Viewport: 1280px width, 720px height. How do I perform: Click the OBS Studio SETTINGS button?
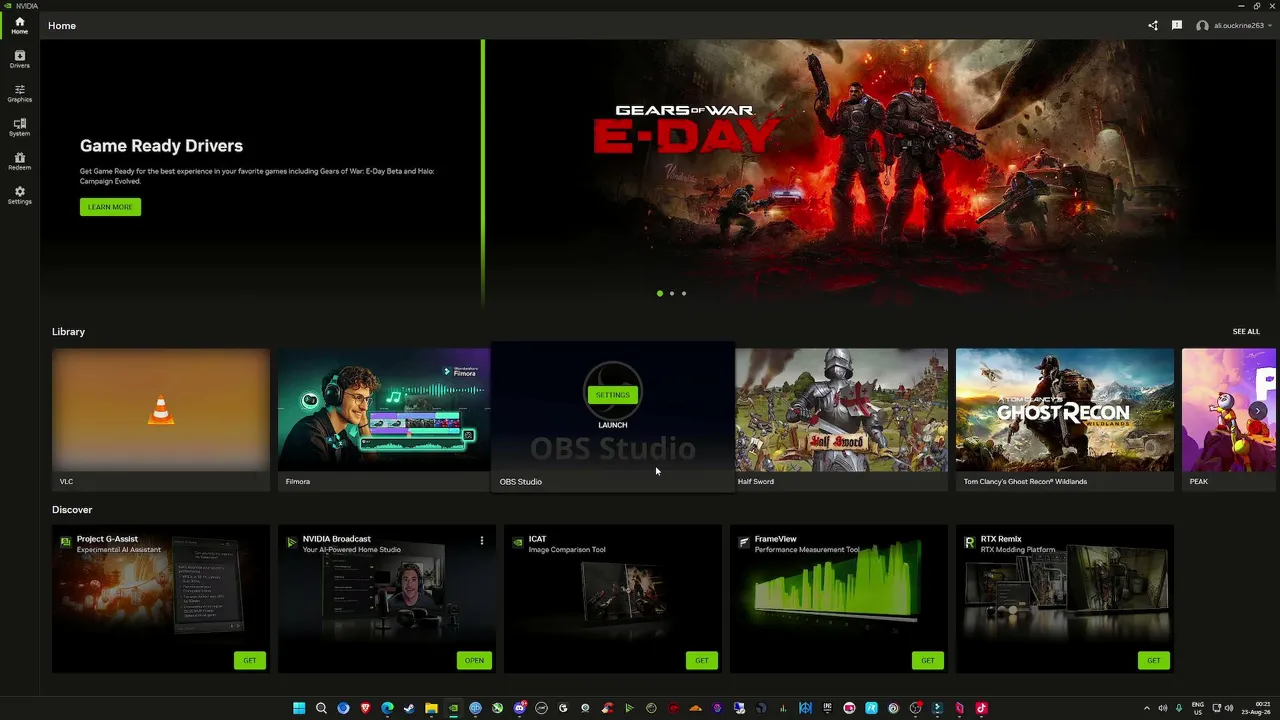pos(613,395)
